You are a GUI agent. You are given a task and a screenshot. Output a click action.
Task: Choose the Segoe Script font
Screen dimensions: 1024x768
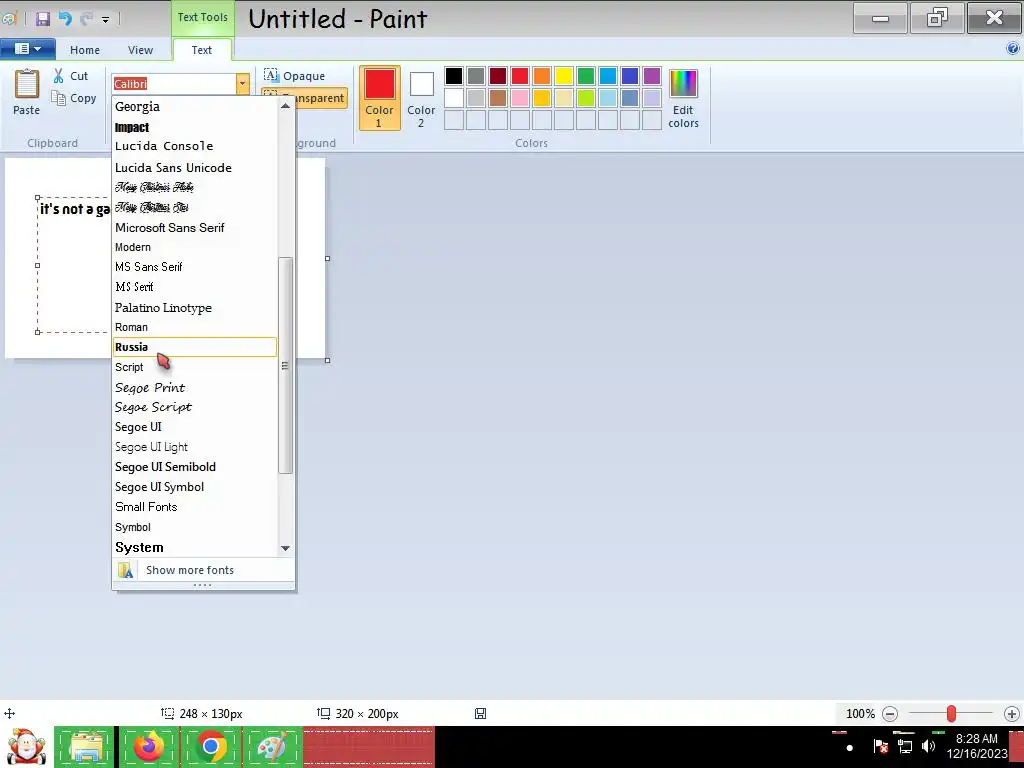(x=195, y=408)
